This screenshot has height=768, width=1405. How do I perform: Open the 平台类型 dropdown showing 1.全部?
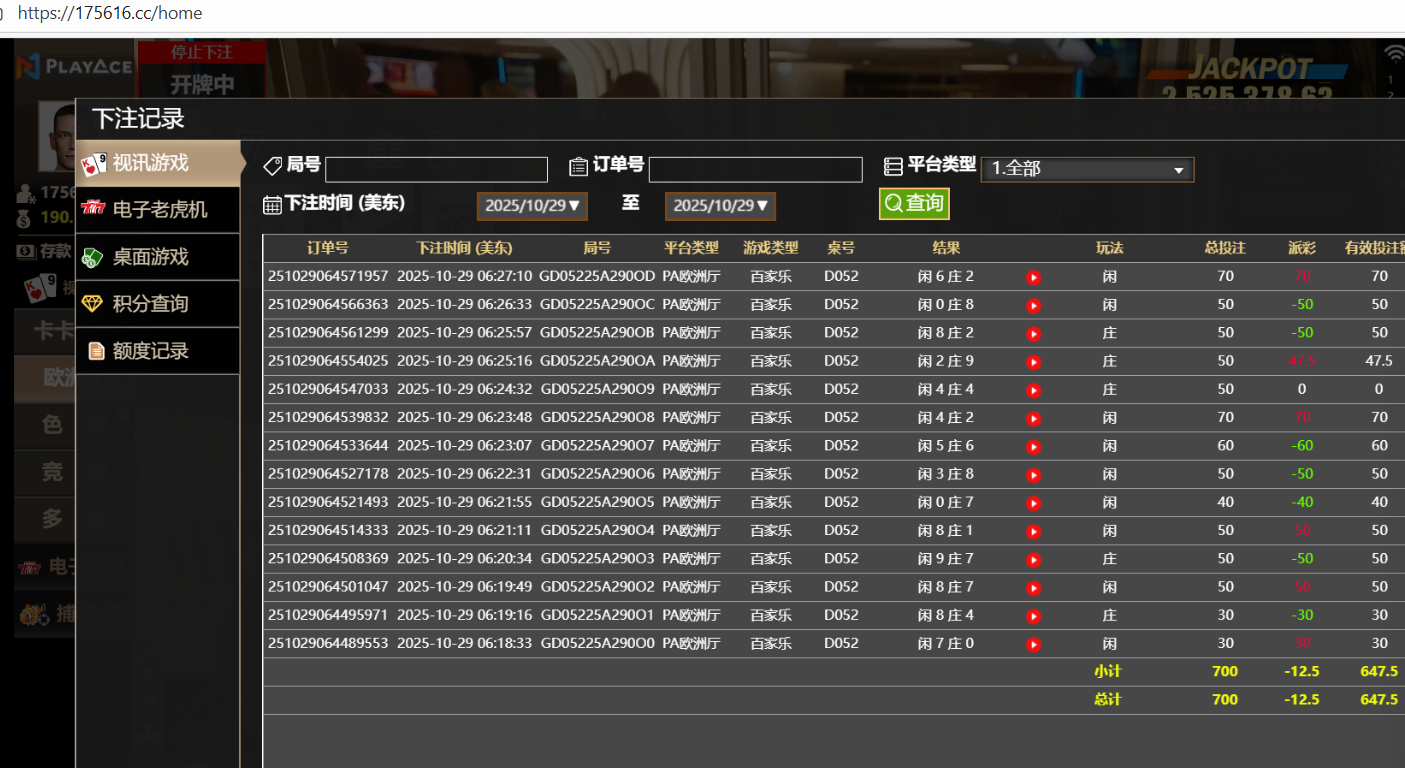click(1087, 169)
